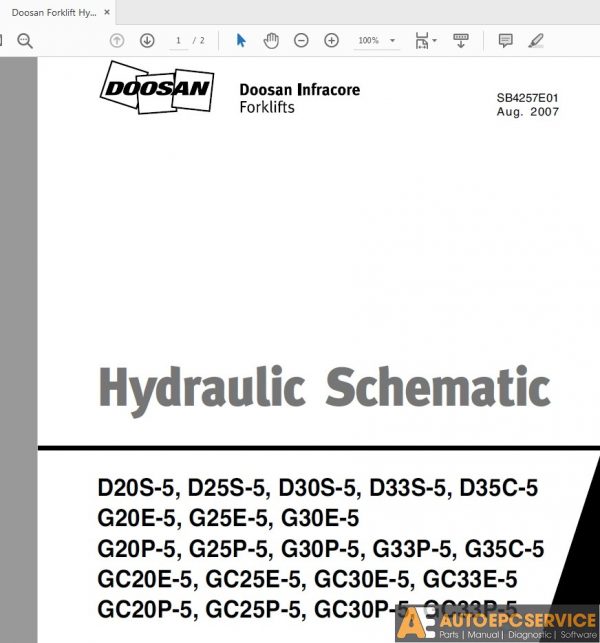Click the D20S-5 model text

[x=136, y=488]
